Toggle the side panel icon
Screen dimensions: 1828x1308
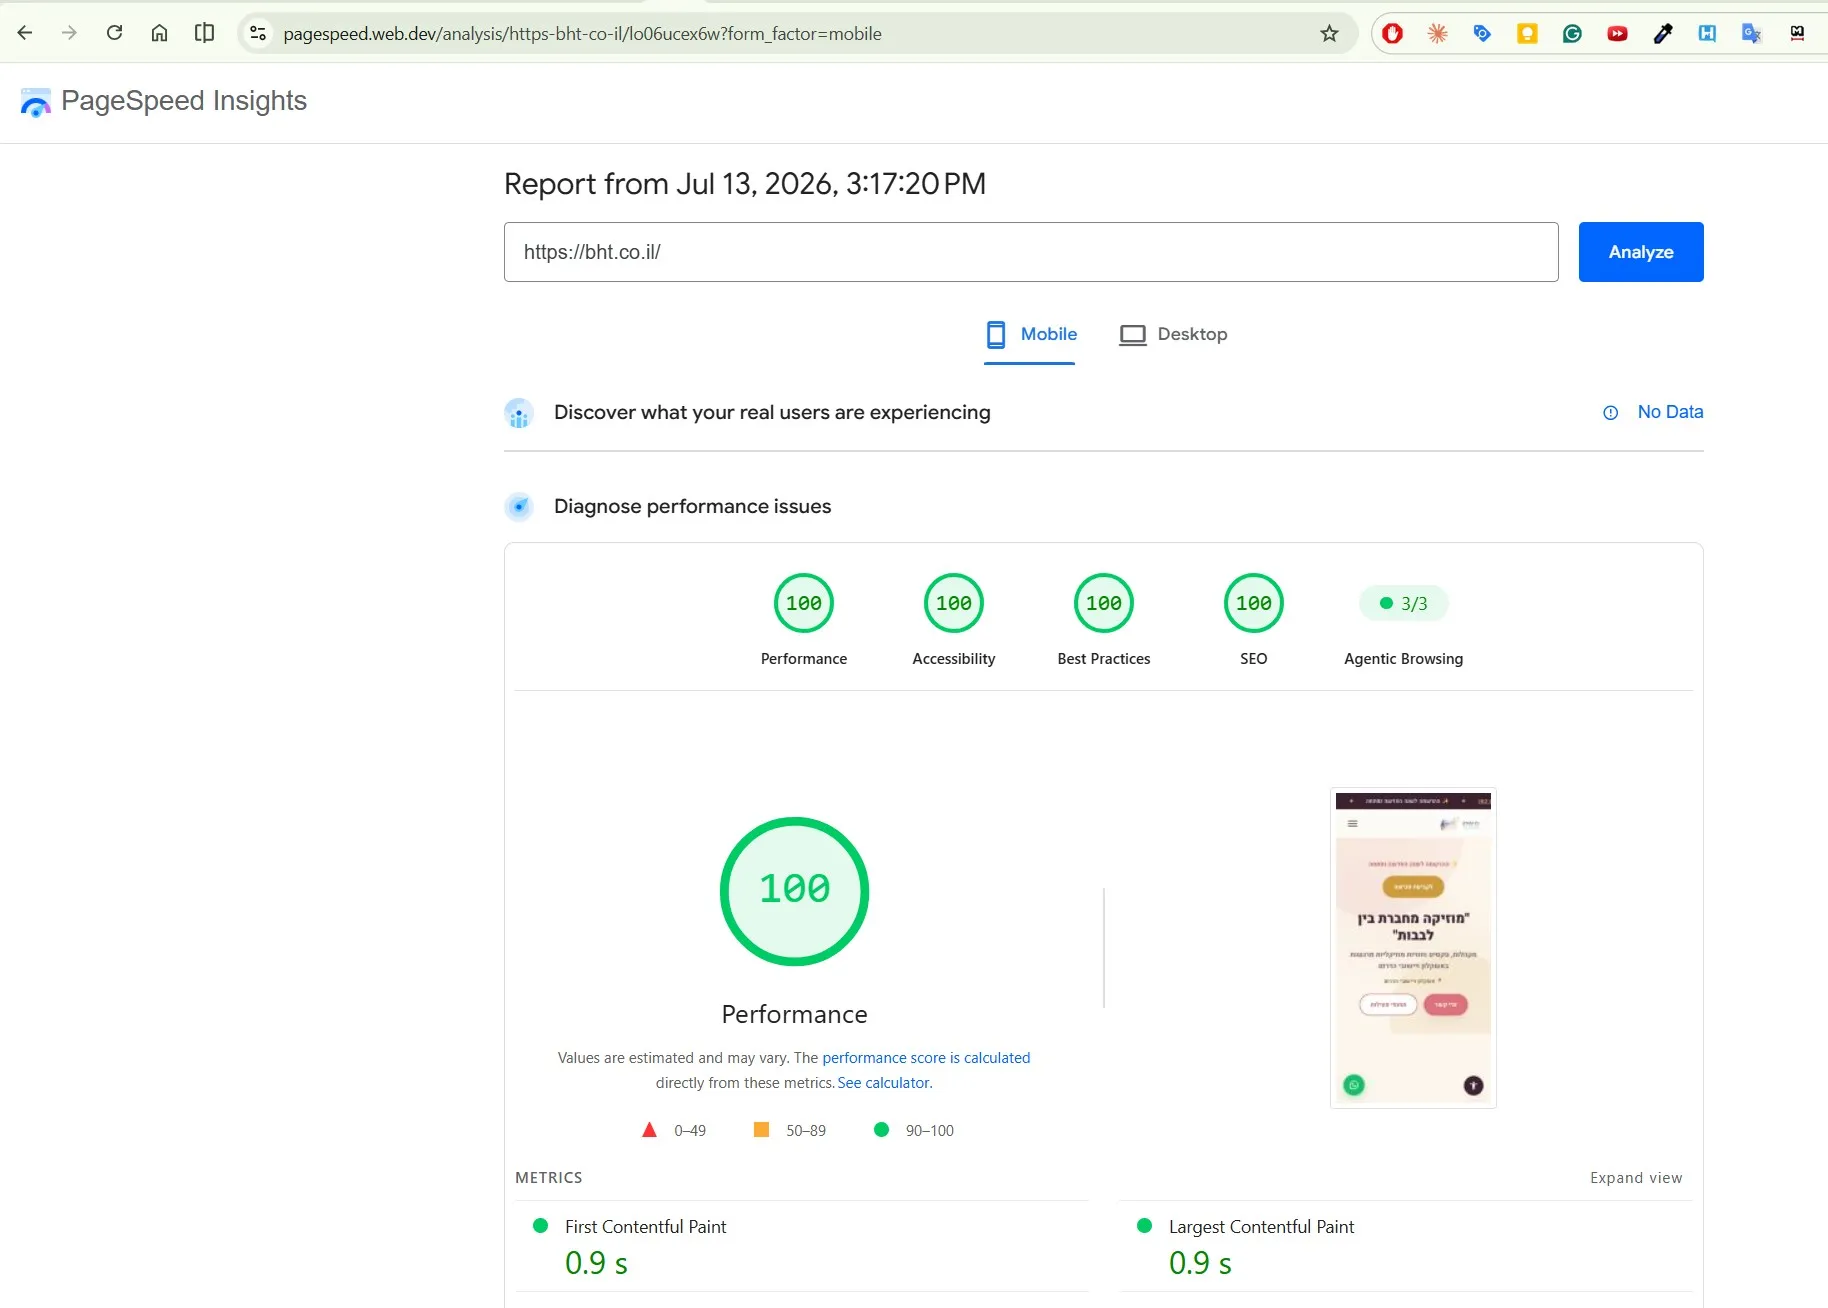[x=204, y=33]
